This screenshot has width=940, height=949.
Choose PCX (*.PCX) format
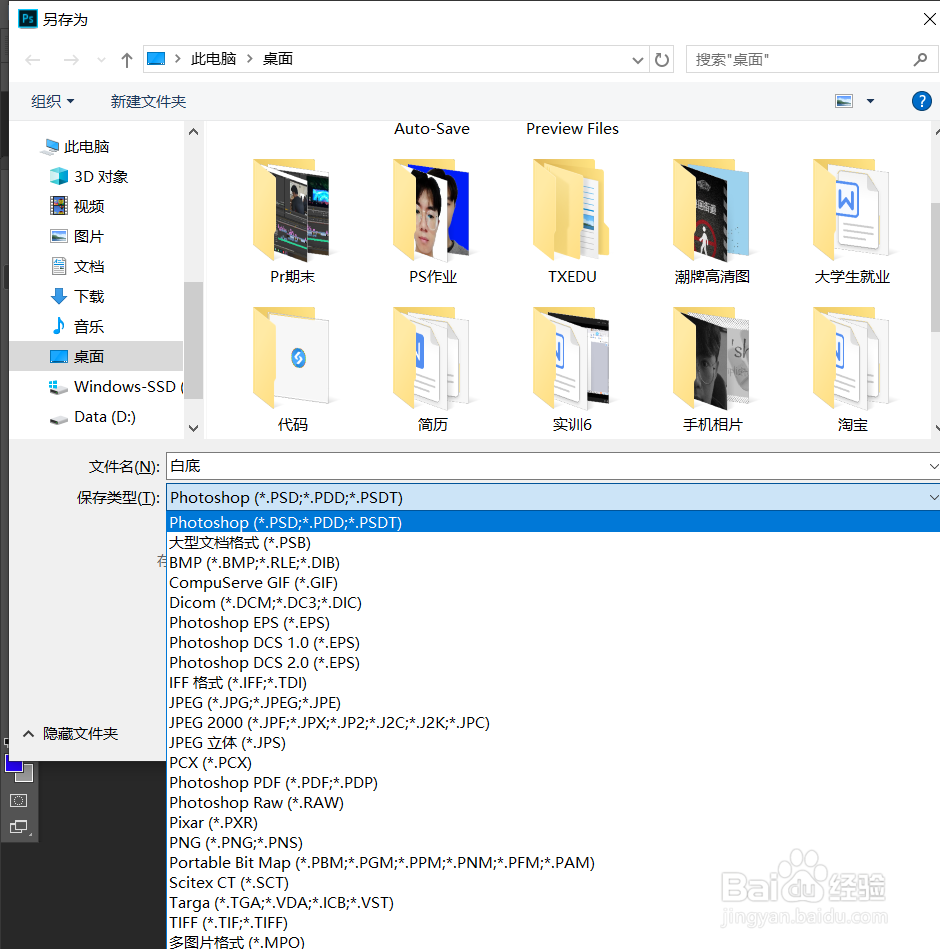click(x=553, y=763)
